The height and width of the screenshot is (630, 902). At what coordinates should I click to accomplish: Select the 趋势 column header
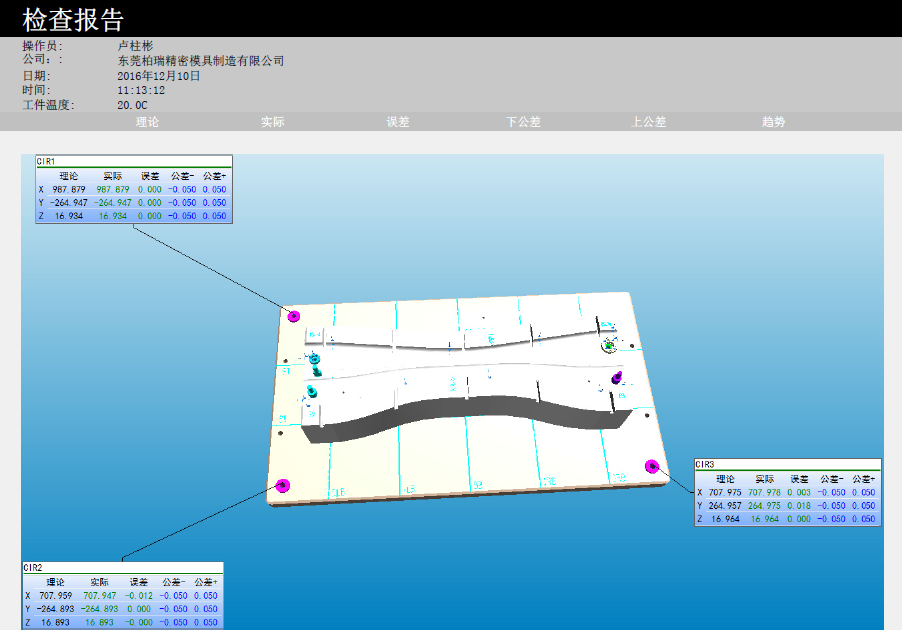[773, 122]
